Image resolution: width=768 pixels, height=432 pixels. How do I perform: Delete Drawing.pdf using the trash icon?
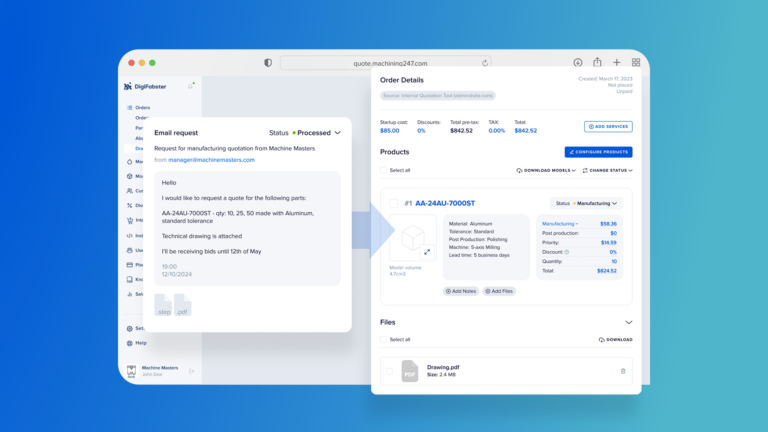click(623, 371)
